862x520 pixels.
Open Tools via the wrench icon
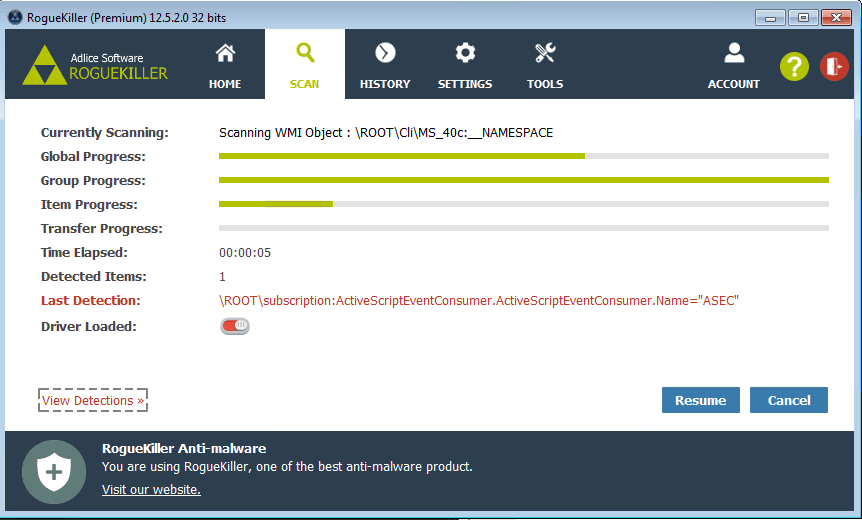(x=545, y=53)
